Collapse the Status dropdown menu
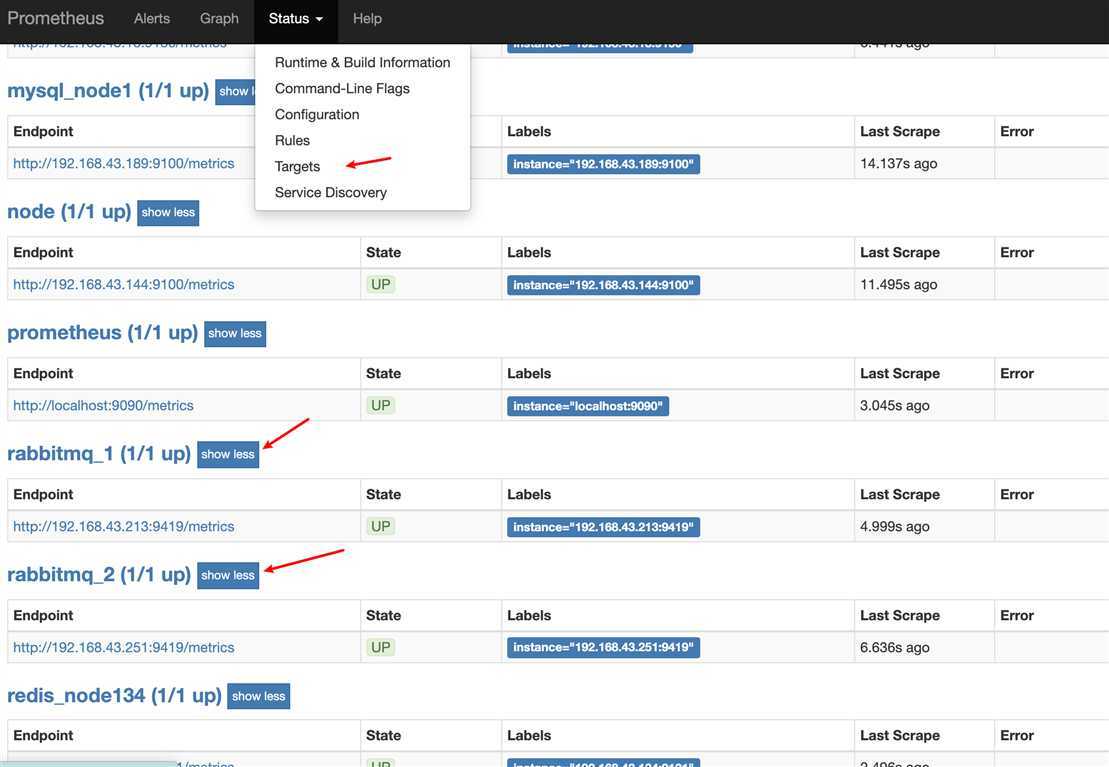Viewport: 1109px width, 767px height. [x=296, y=18]
